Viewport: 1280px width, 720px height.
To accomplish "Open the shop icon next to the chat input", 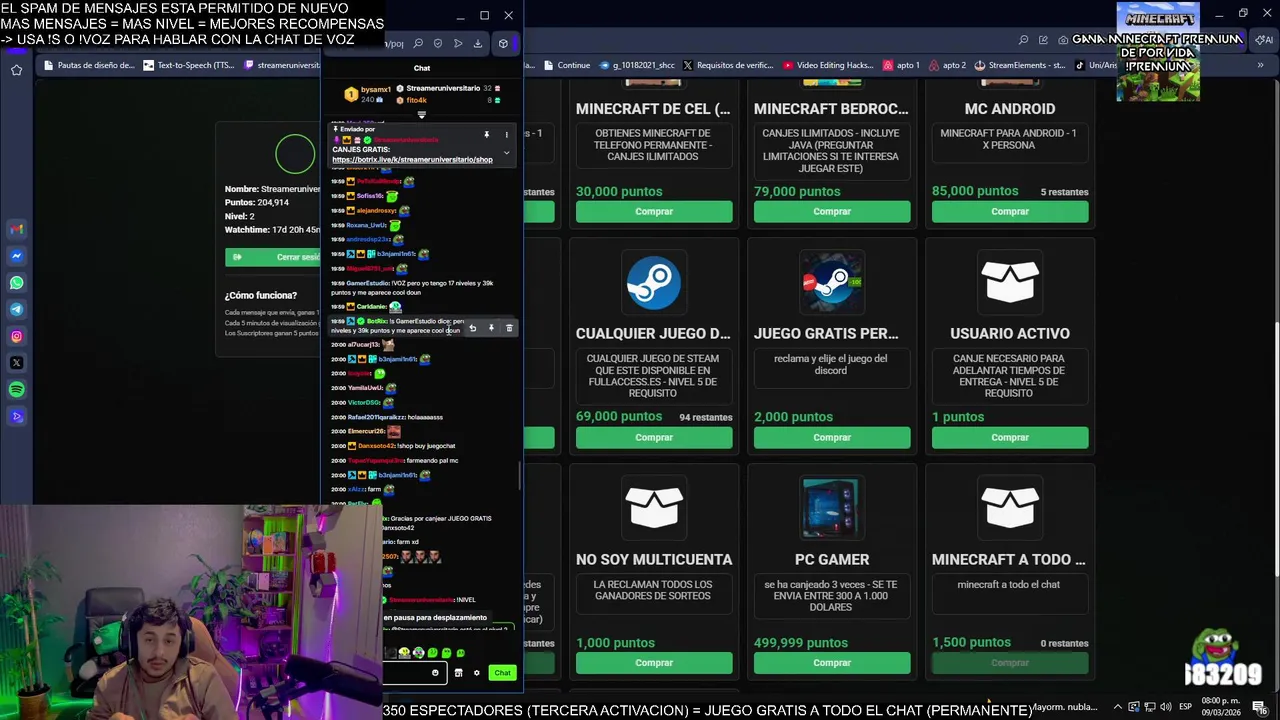I will (x=458, y=673).
